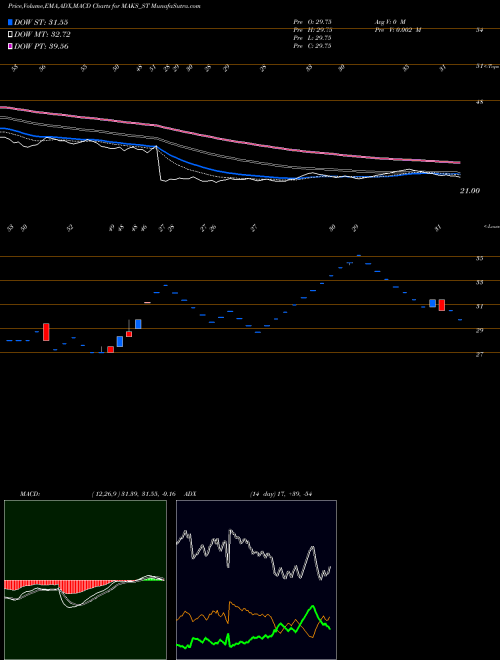The width and height of the screenshot is (500, 660).
Task: Click the white DOW MT legend swatch
Action: click(11, 35)
